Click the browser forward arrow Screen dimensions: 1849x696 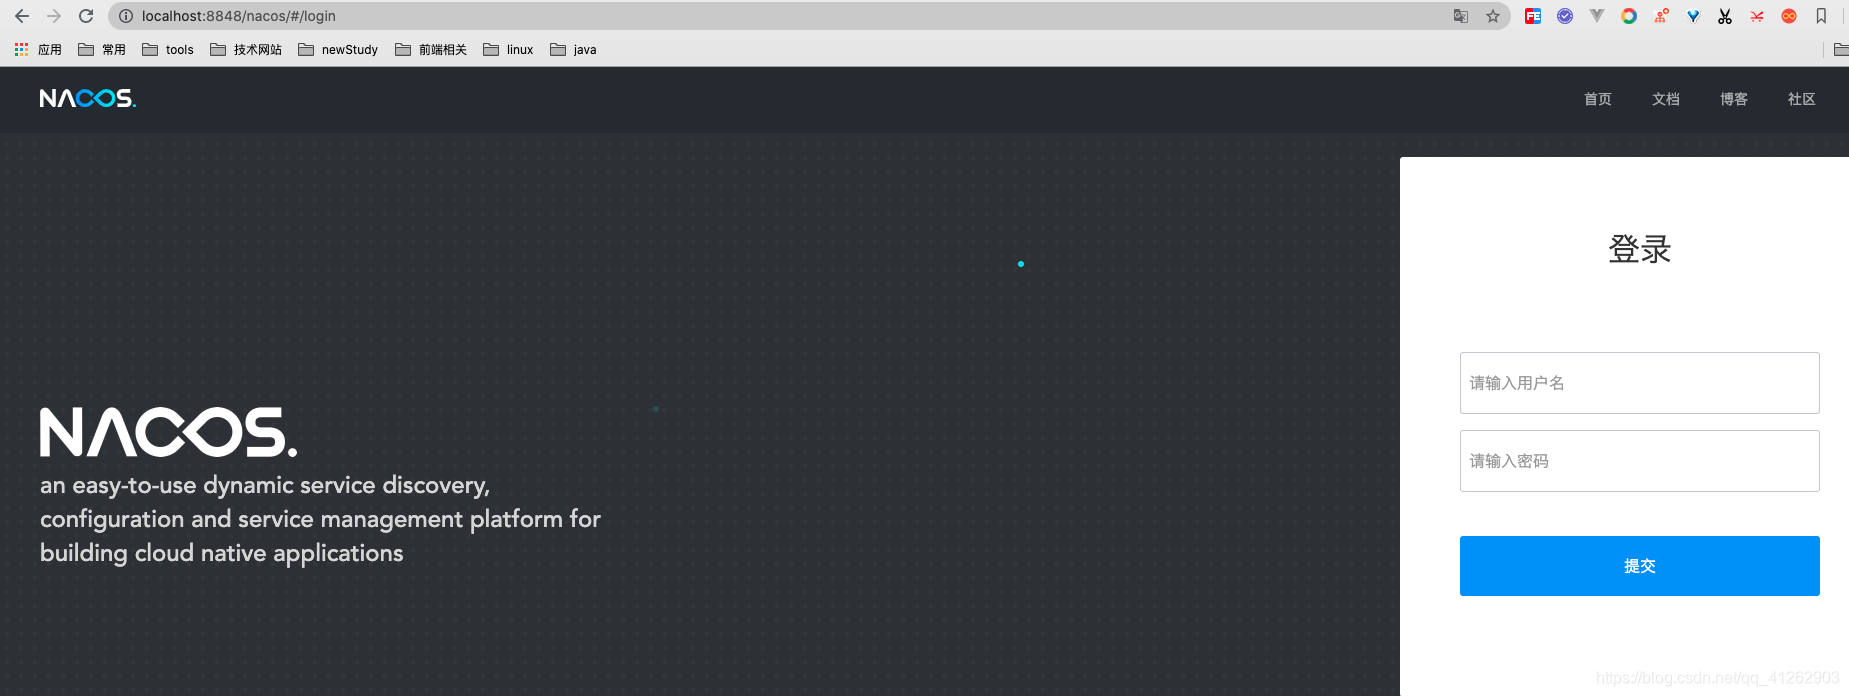(54, 16)
